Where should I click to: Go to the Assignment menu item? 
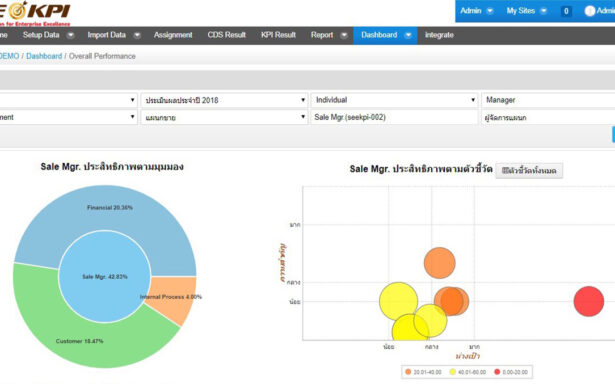[x=173, y=35]
